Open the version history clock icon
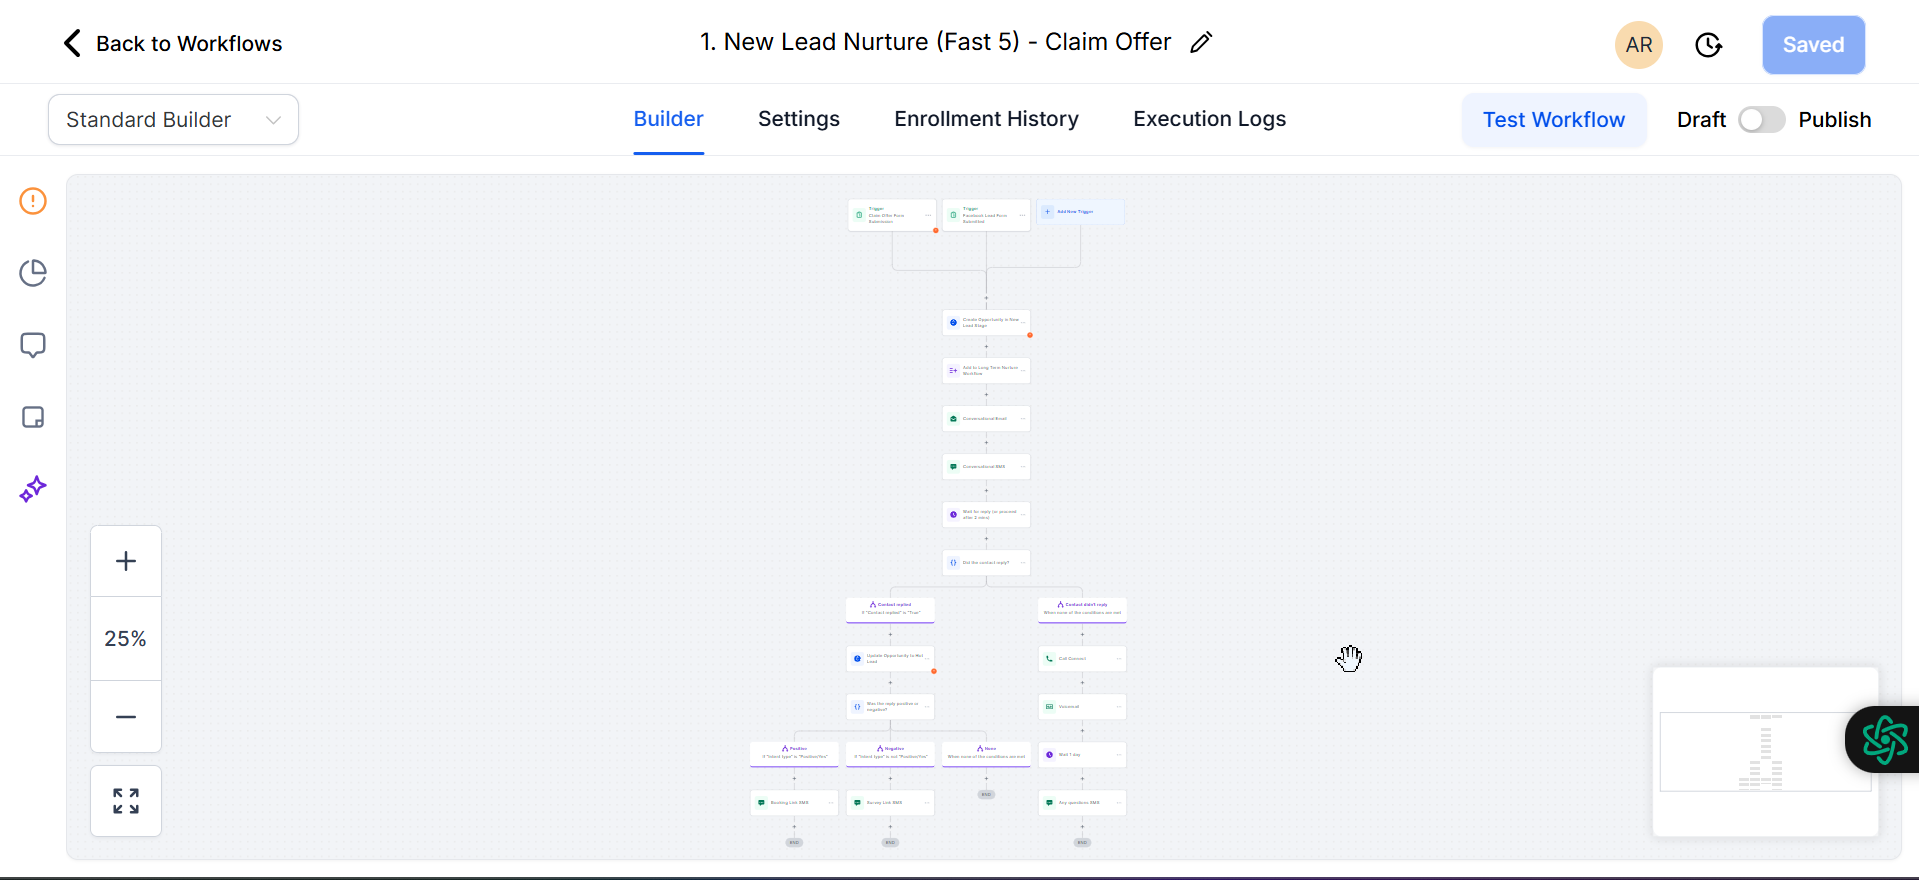The width and height of the screenshot is (1919, 880). point(1708,45)
